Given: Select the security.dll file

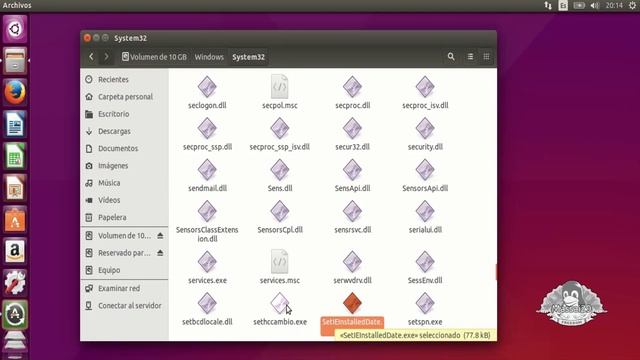Looking at the screenshot, I should pyautogui.click(x=425, y=133).
